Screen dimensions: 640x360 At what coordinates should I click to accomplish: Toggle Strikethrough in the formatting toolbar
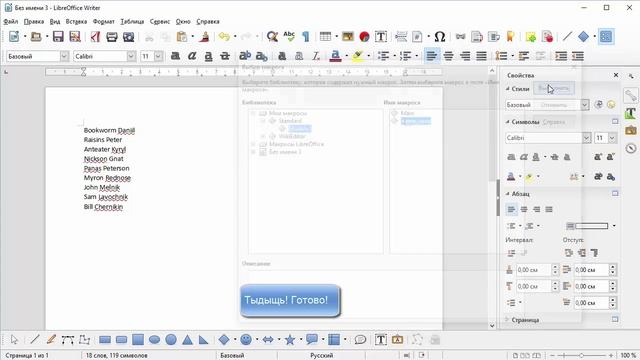click(x=224, y=56)
